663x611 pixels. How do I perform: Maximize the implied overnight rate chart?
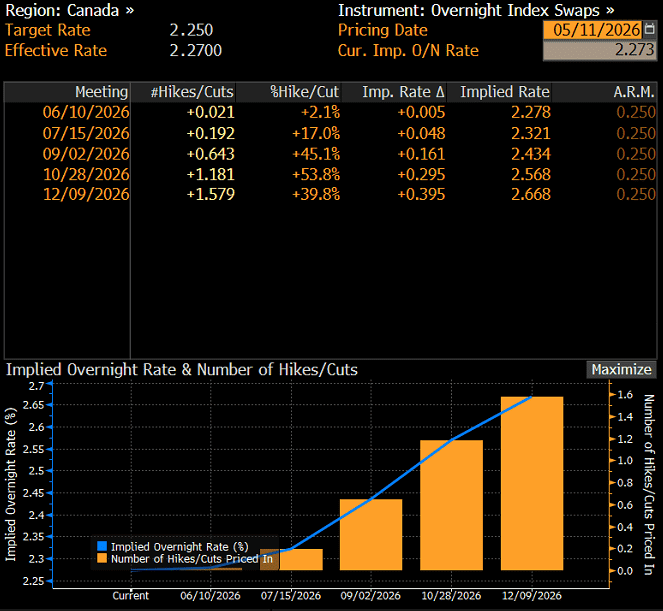pyautogui.click(x=621, y=370)
